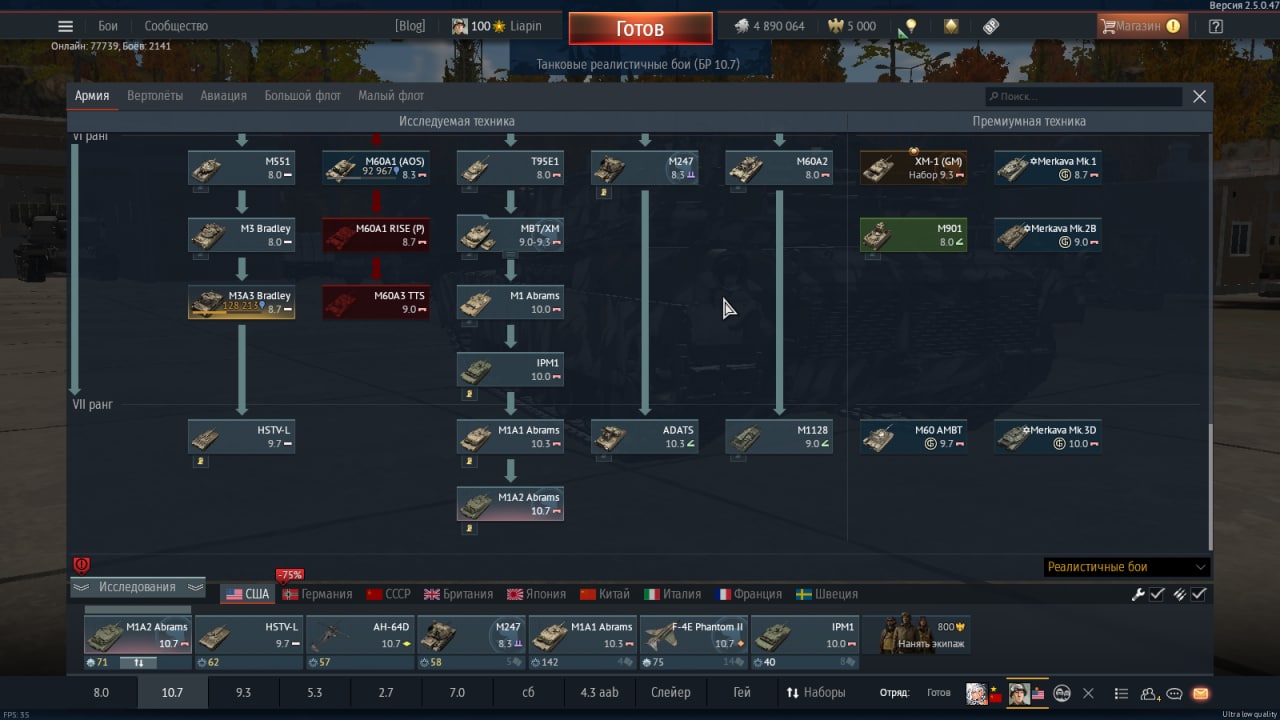This screenshot has width=1280, height=720.
Task: Select the 9.3 lineup preset
Action: [x=243, y=692]
